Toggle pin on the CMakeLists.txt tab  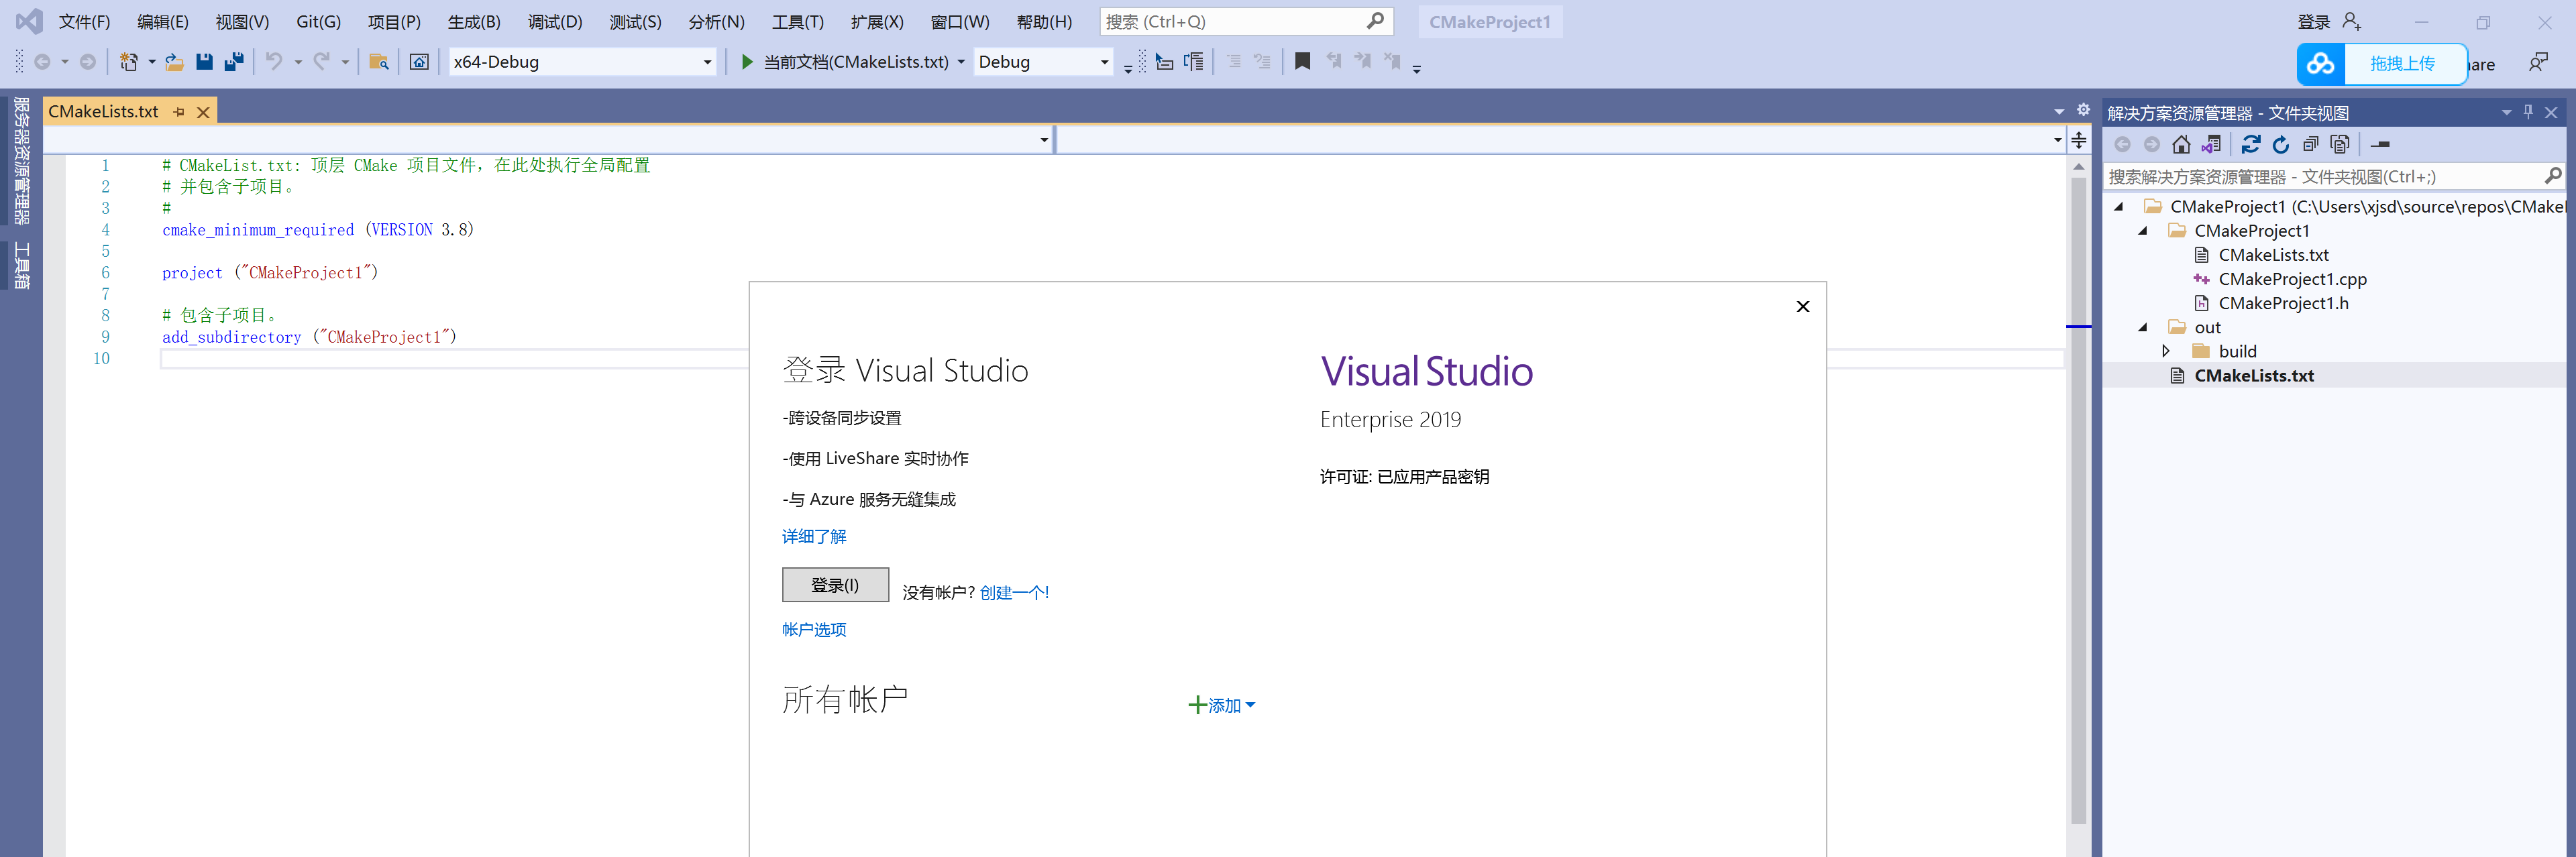coord(179,112)
